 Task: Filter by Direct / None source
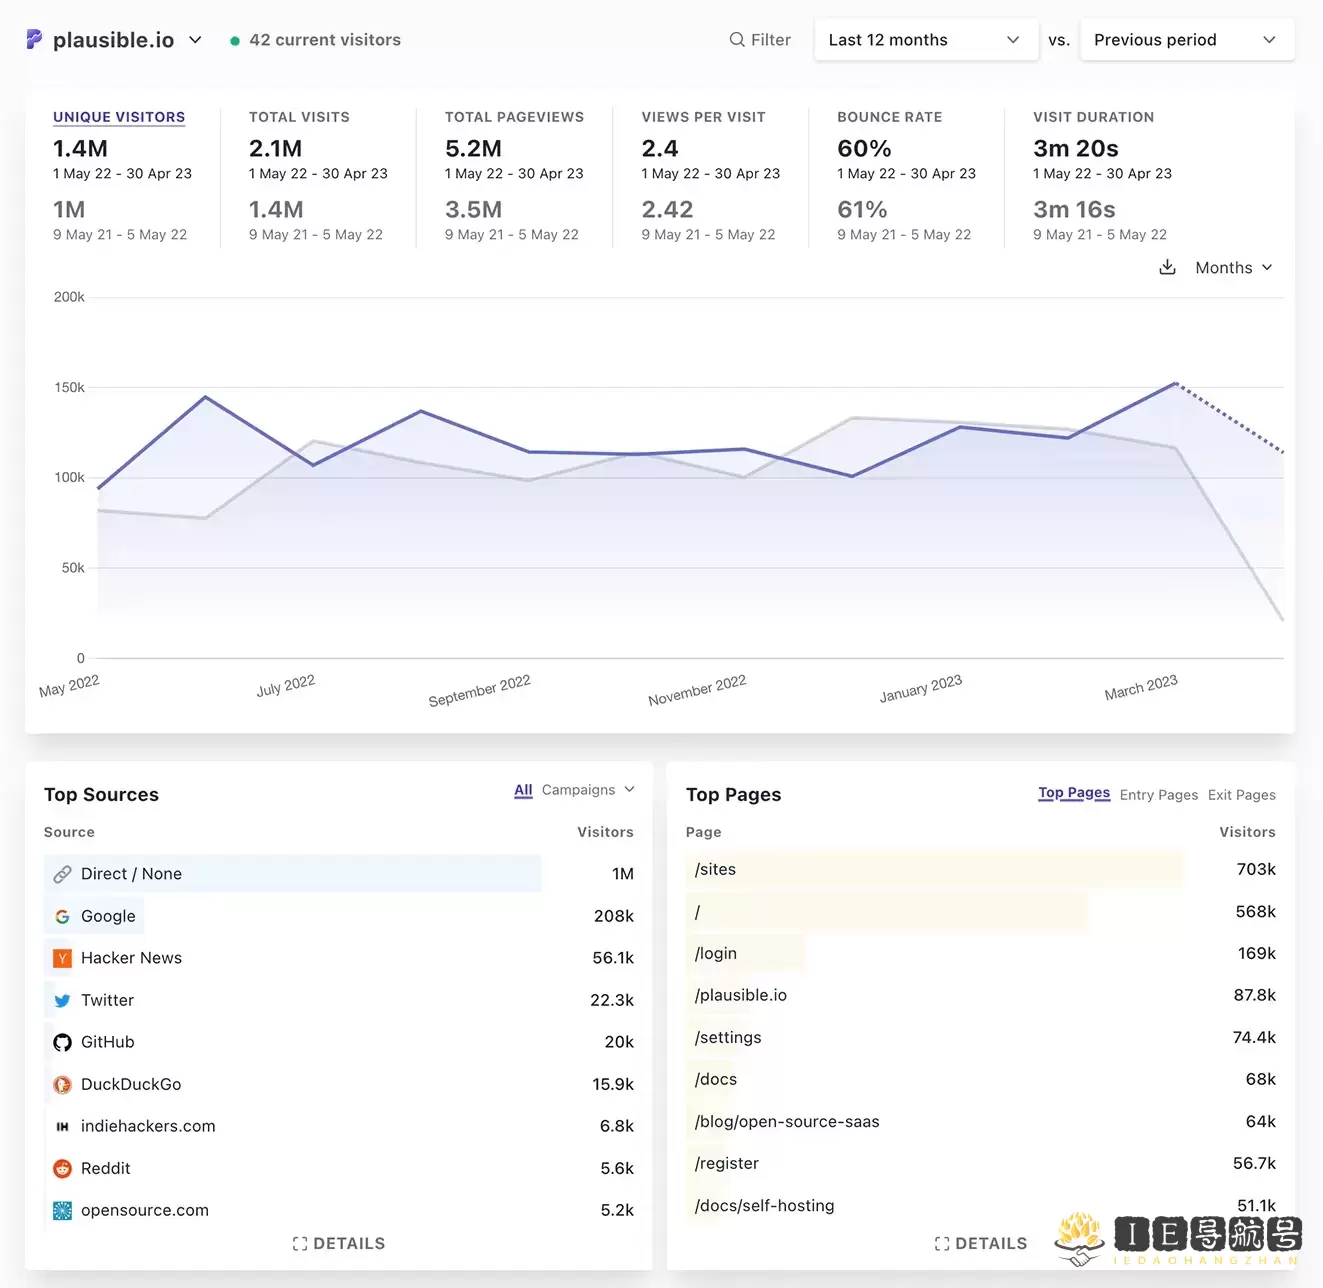click(131, 874)
